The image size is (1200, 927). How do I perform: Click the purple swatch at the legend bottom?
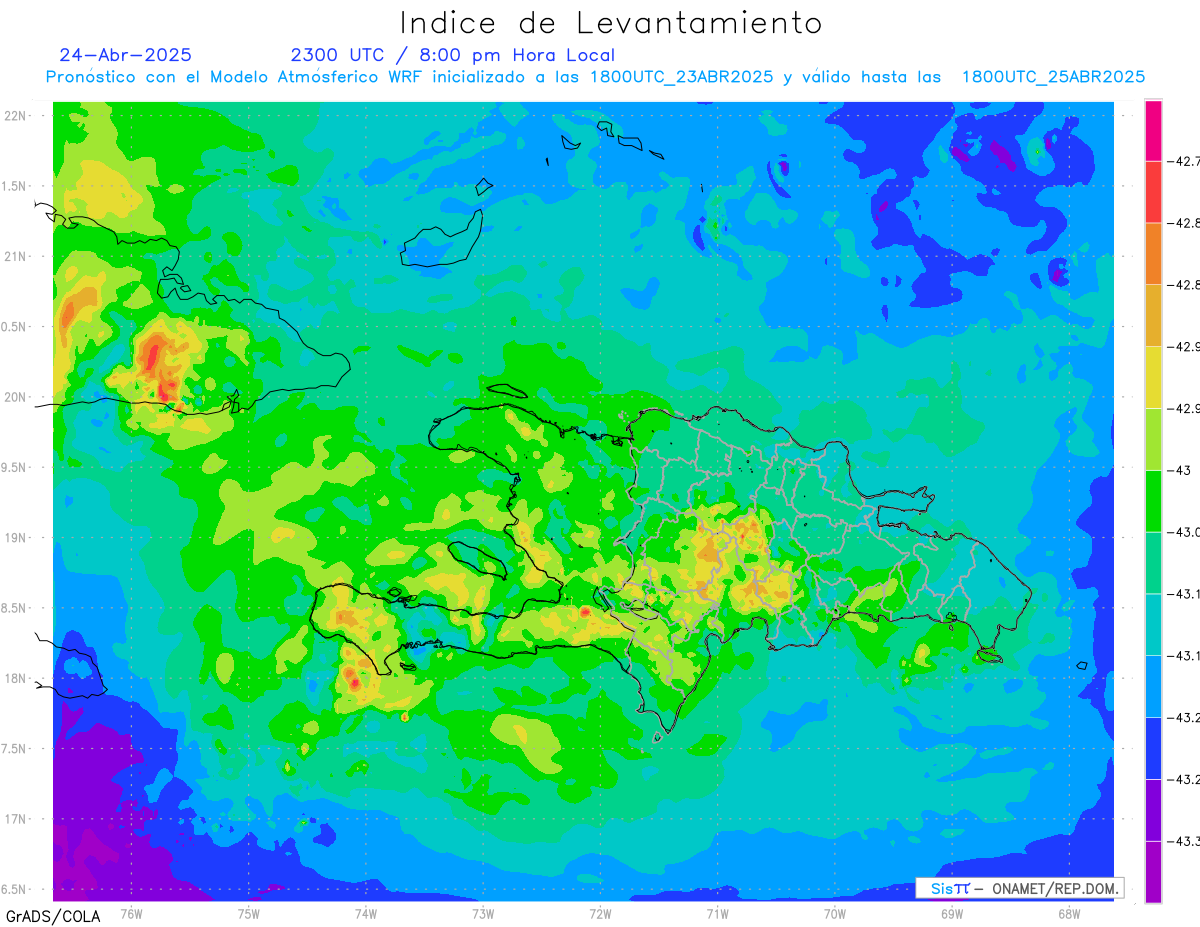pyautogui.click(x=1153, y=872)
